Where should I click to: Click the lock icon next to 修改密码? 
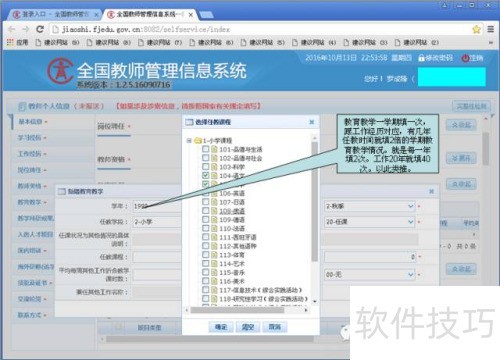[x=421, y=58]
